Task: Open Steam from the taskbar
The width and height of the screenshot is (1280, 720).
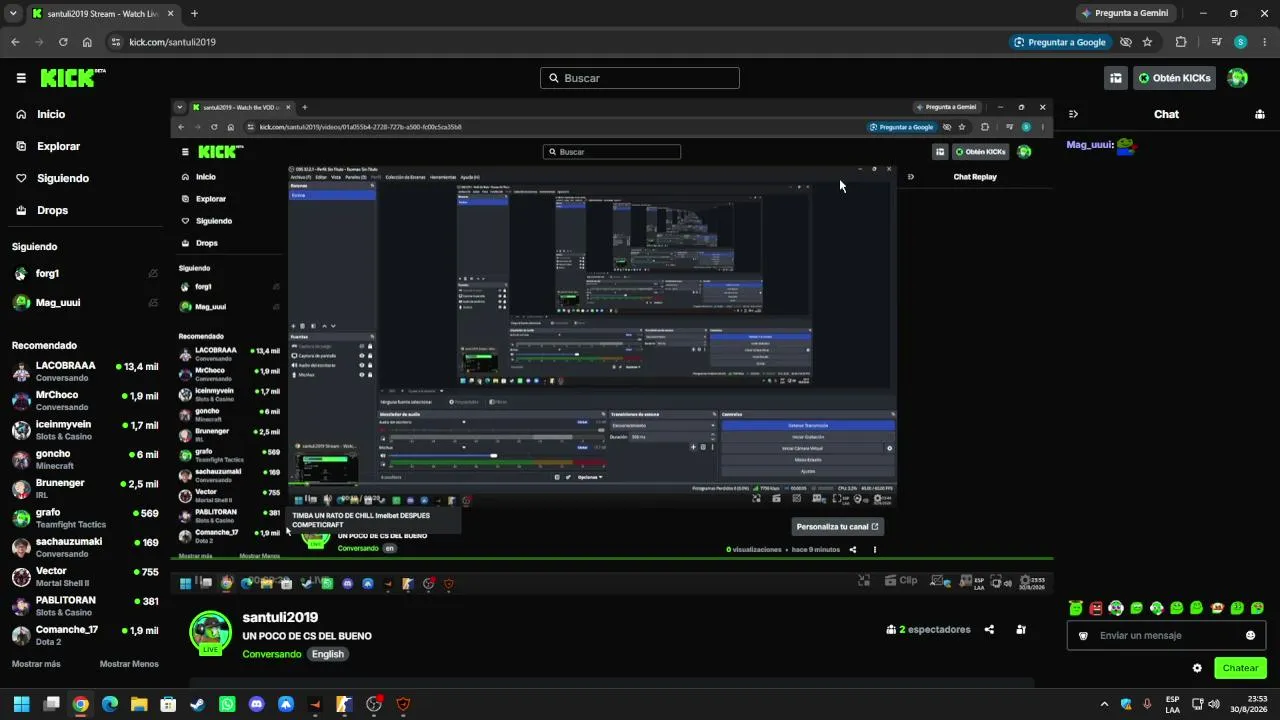Action: (198, 704)
